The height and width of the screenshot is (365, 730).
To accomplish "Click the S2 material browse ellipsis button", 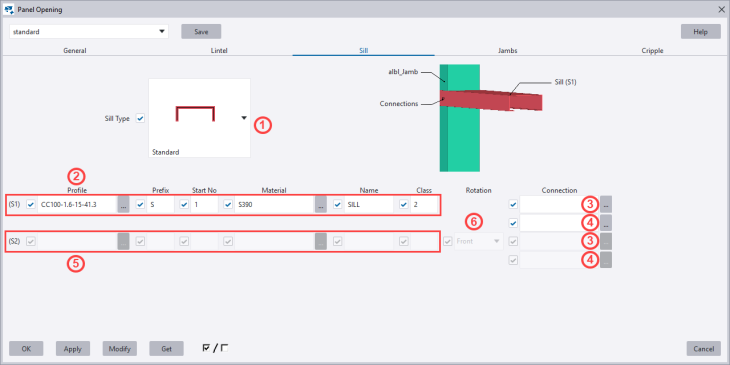I will click(321, 242).
